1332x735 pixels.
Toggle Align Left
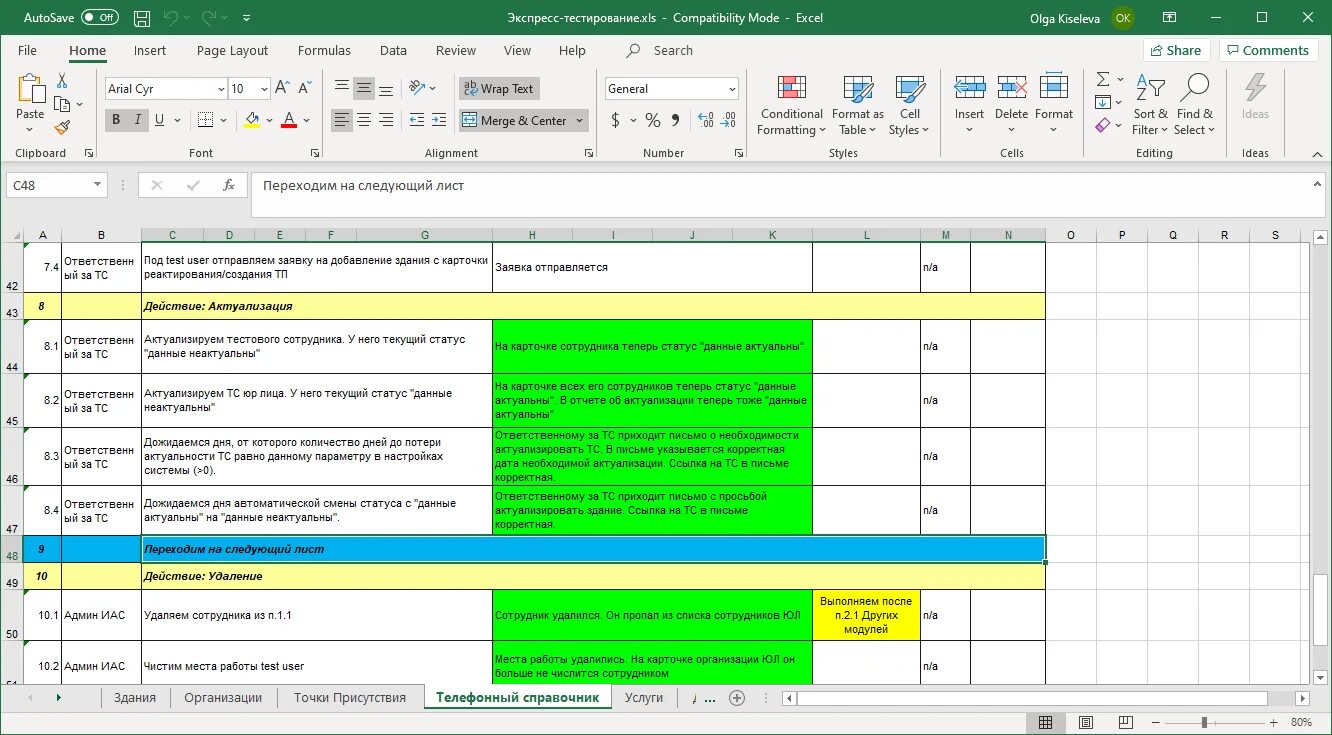[342, 120]
